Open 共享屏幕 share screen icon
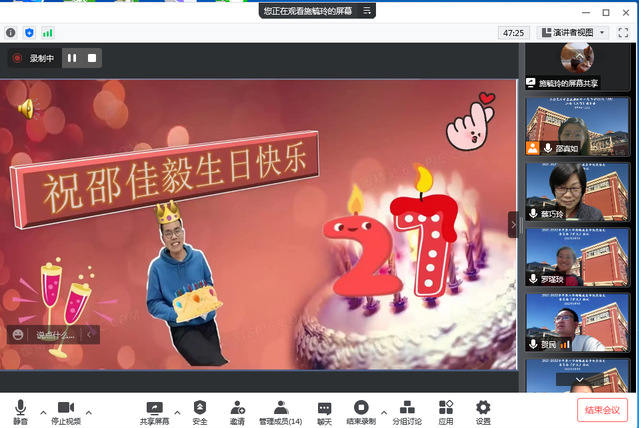The image size is (639, 428). coord(154,410)
